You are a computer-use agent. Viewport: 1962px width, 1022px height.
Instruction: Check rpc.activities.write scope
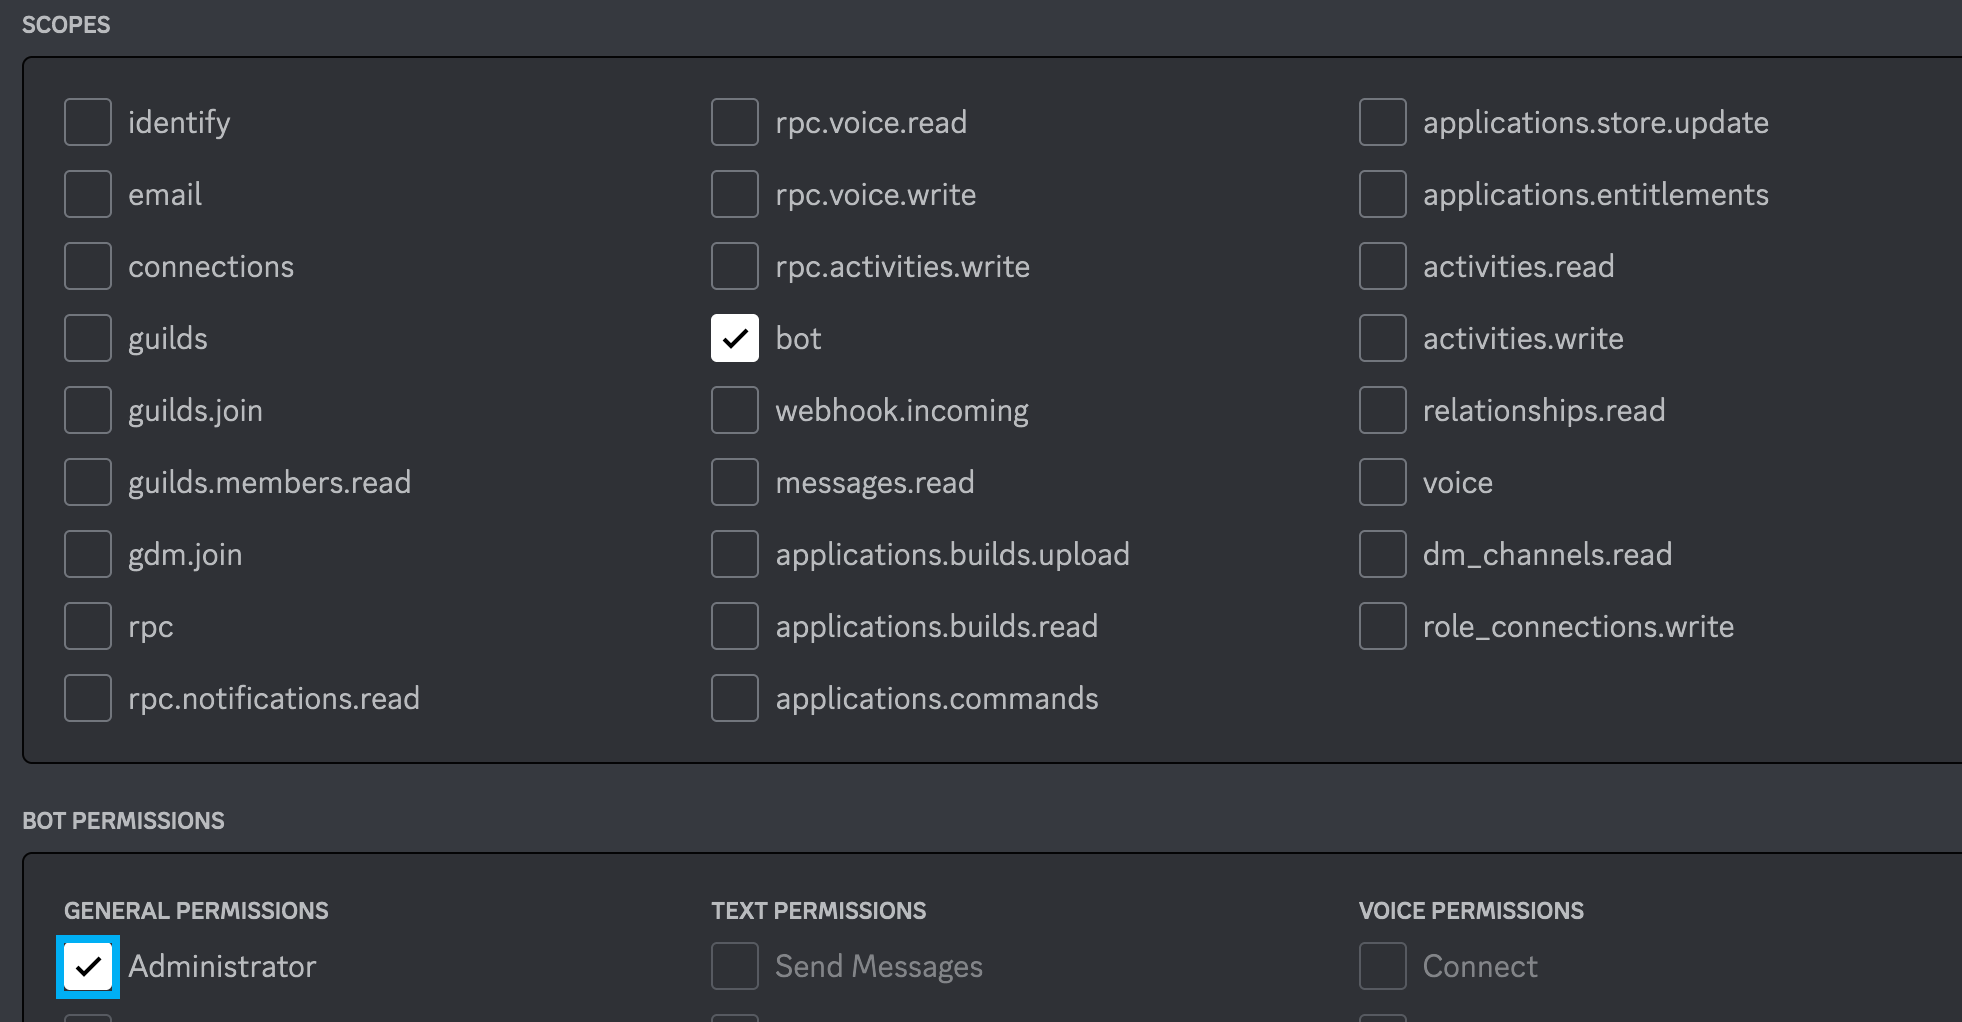coord(735,266)
